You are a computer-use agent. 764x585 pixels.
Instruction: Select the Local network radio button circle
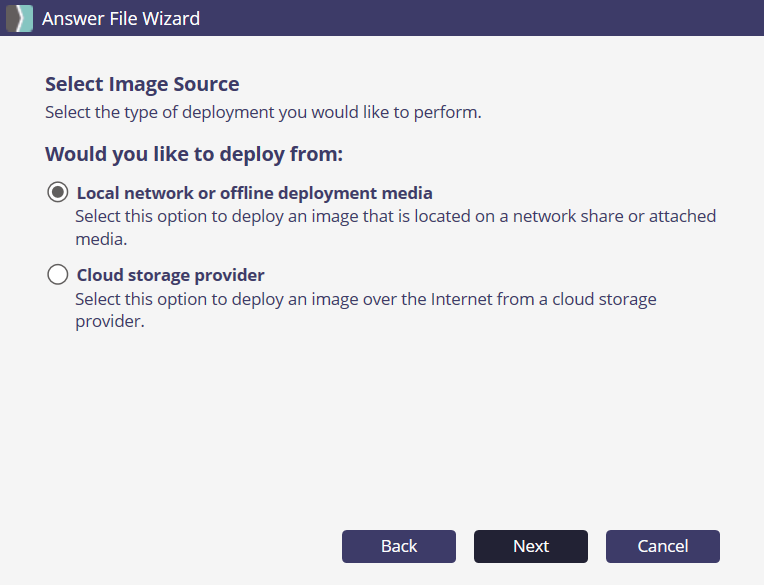coord(58,193)
